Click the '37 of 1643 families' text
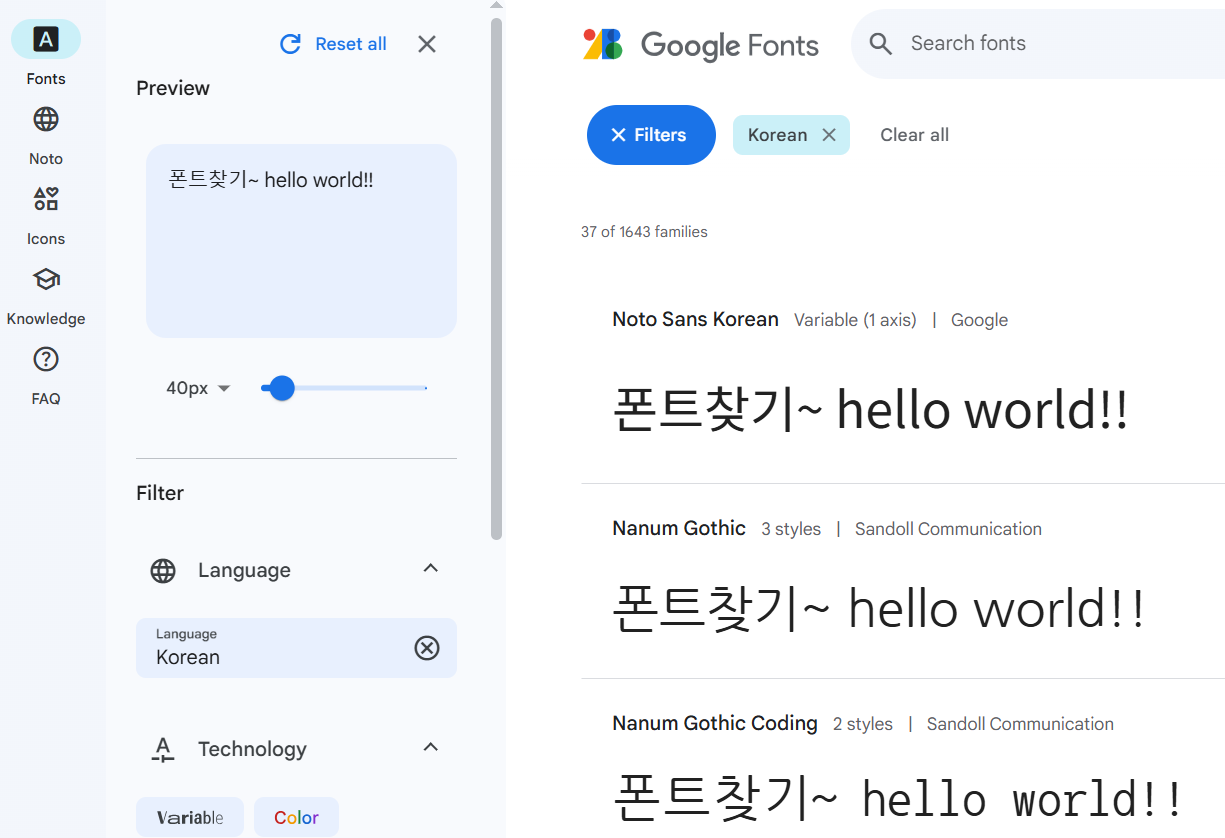 pyautogui.click(x=644, y=232)
